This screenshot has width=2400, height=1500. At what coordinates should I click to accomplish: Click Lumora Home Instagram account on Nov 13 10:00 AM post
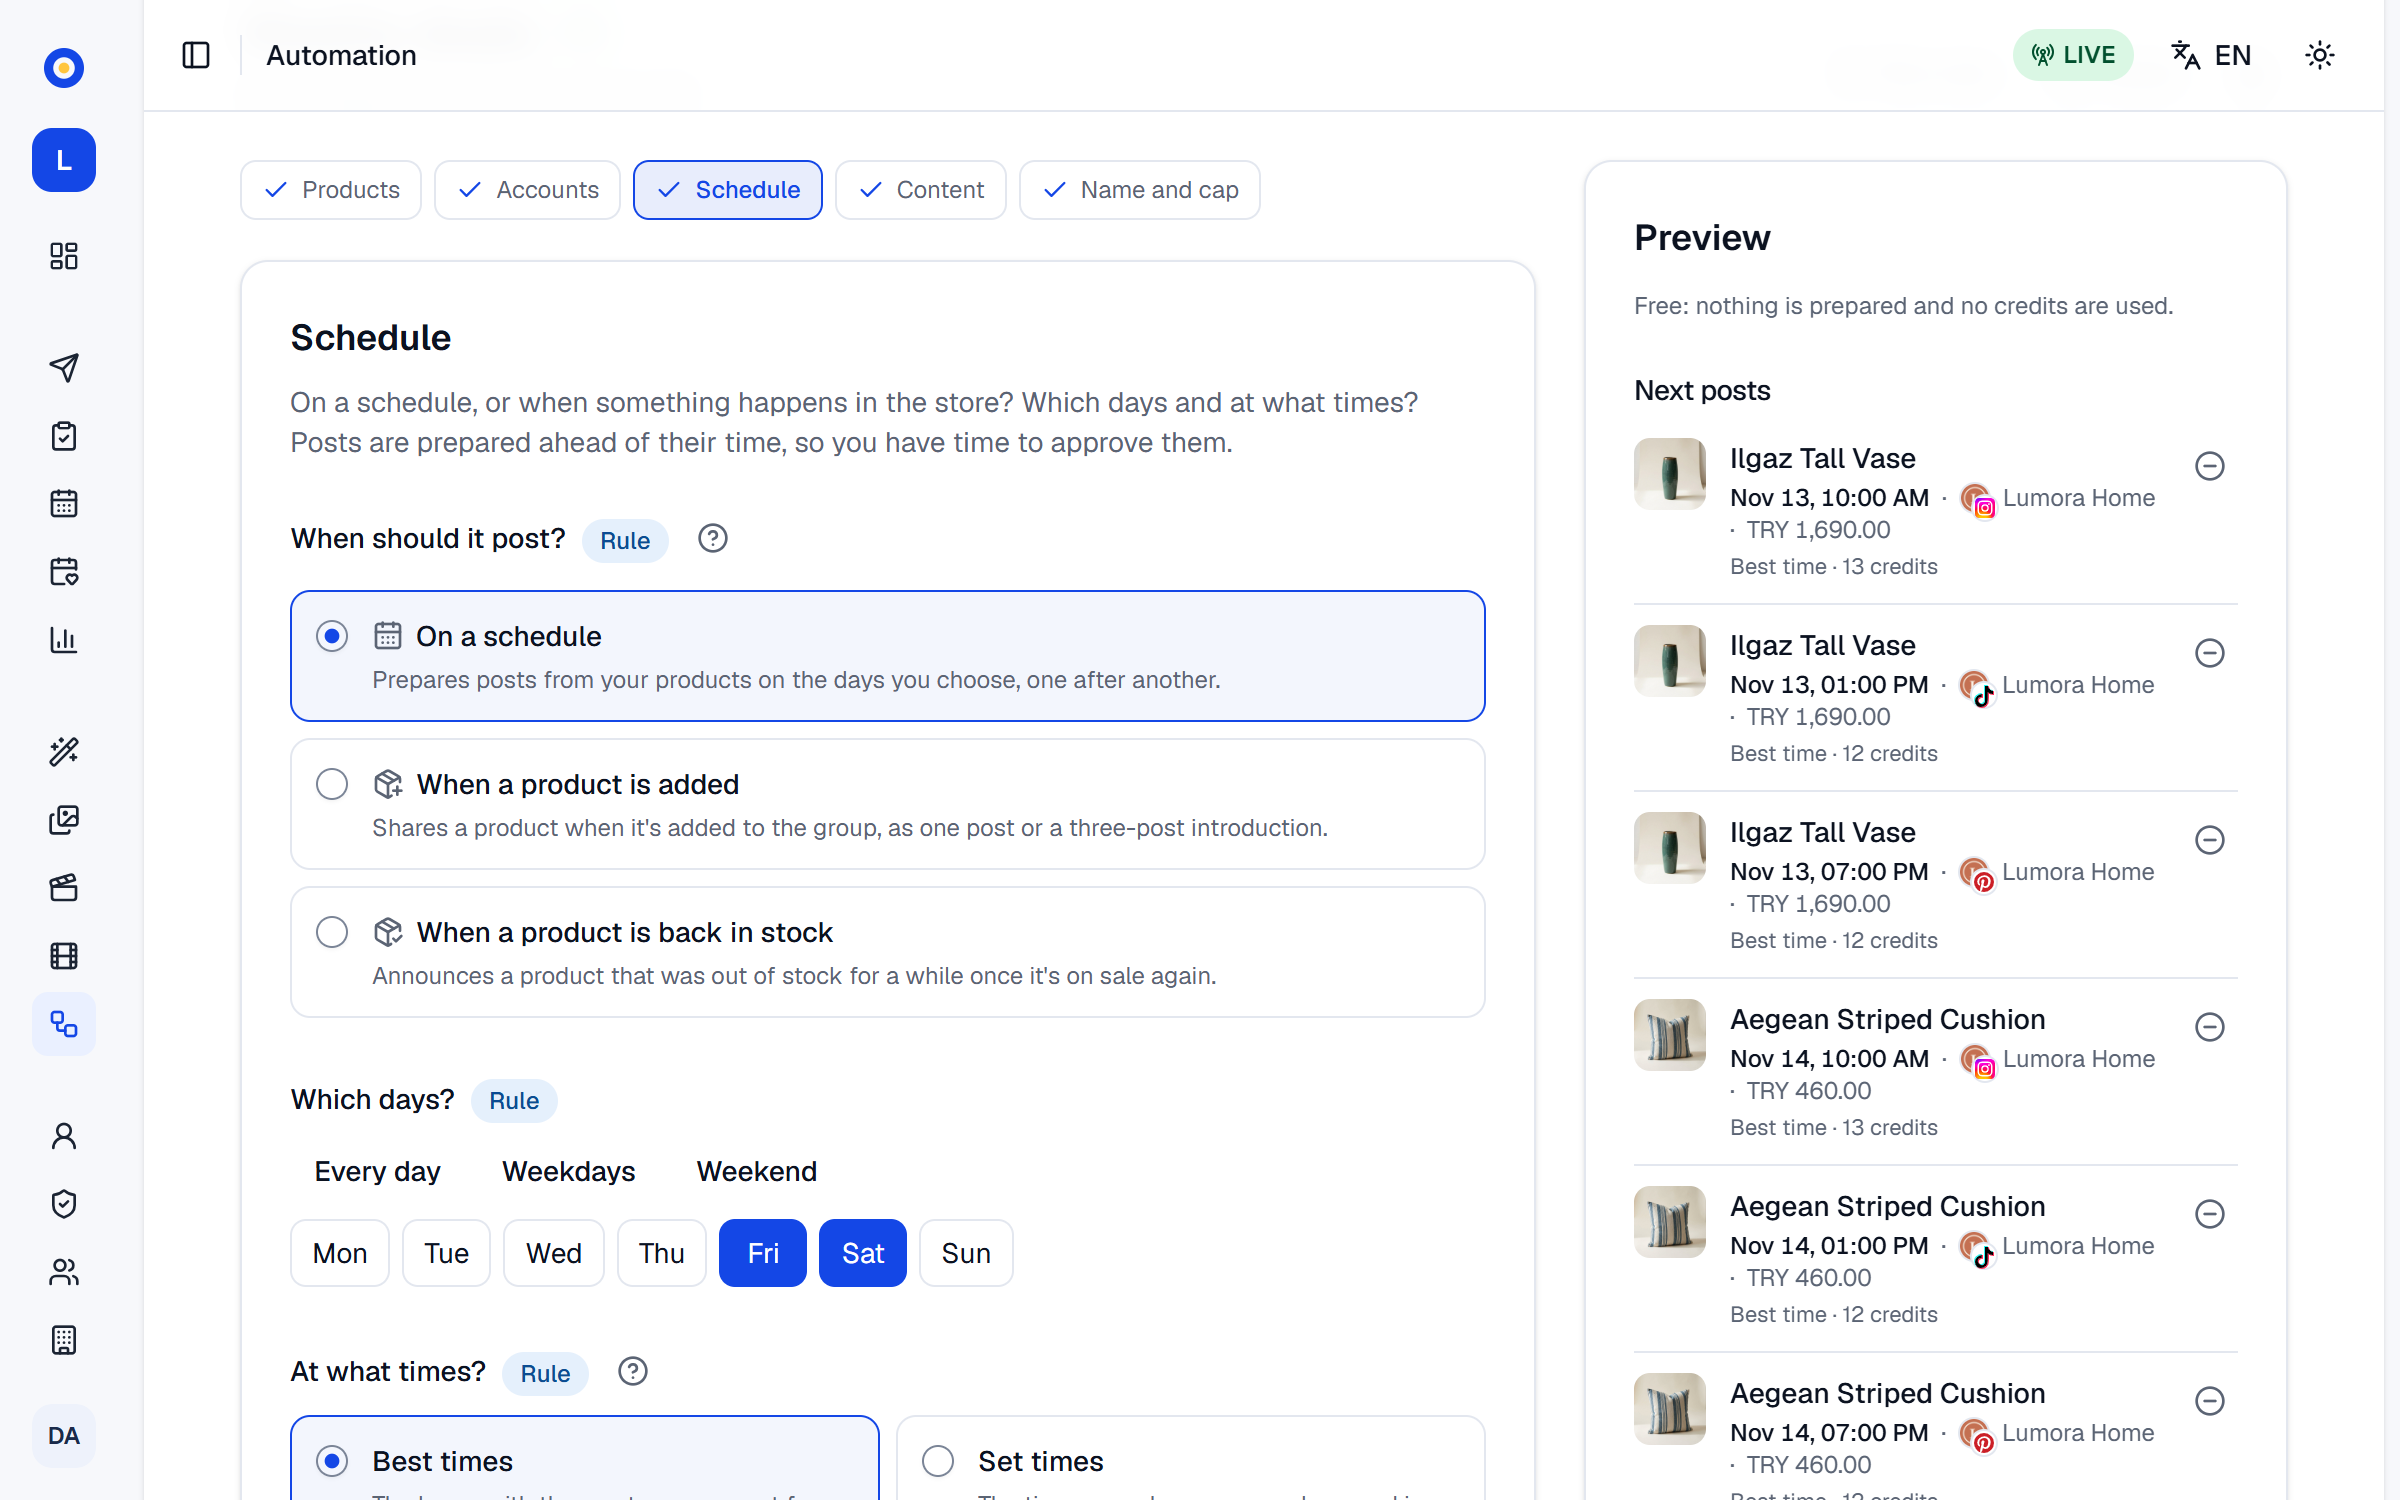point(2058,498)
